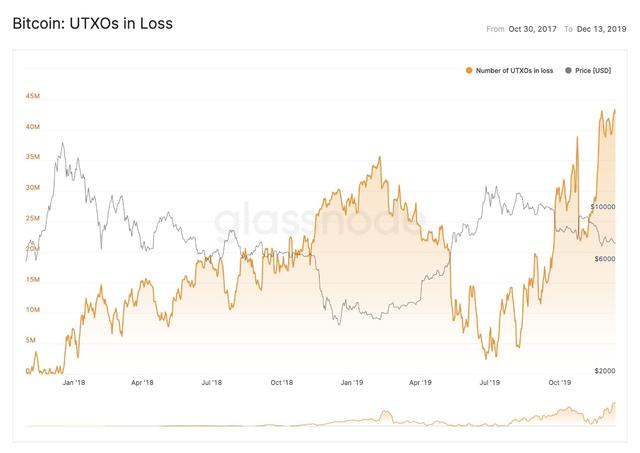640x453 pixels.
Task: Click the 45M label on the left axis
Action: point(32,96)
